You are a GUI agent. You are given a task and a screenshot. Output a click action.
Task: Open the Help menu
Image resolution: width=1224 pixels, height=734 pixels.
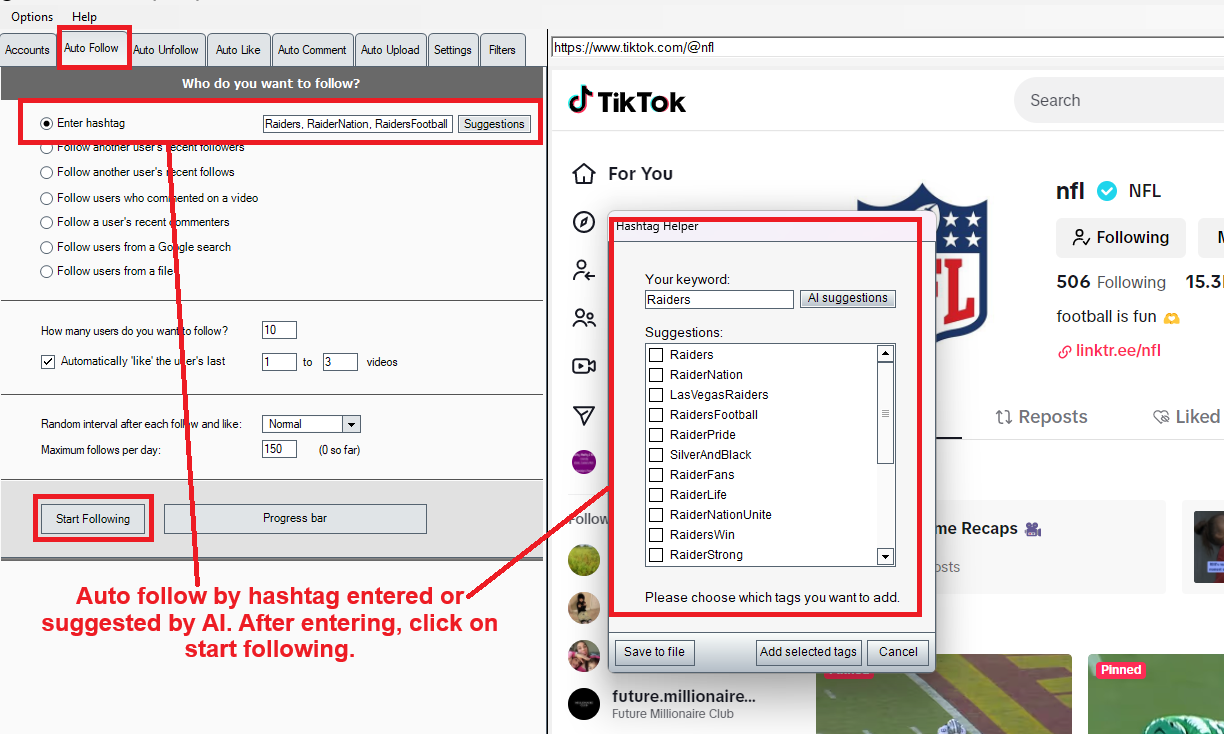coord(85,17)
